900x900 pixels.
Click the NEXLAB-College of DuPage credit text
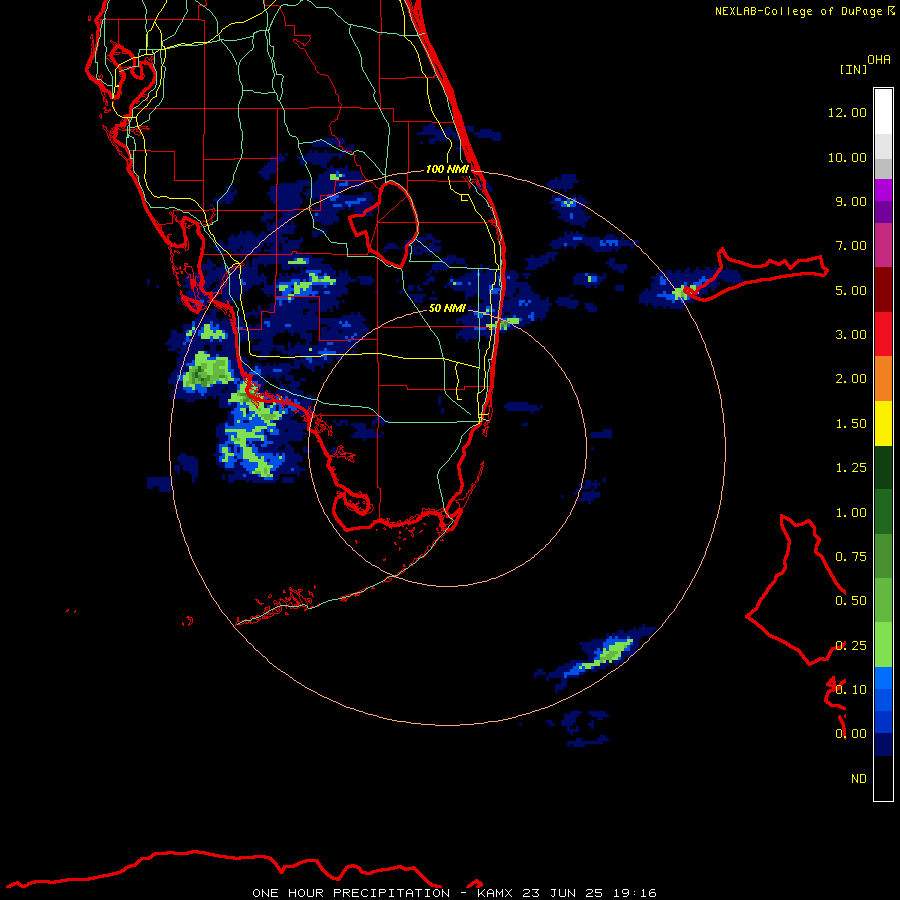click(x=798, y=11)
